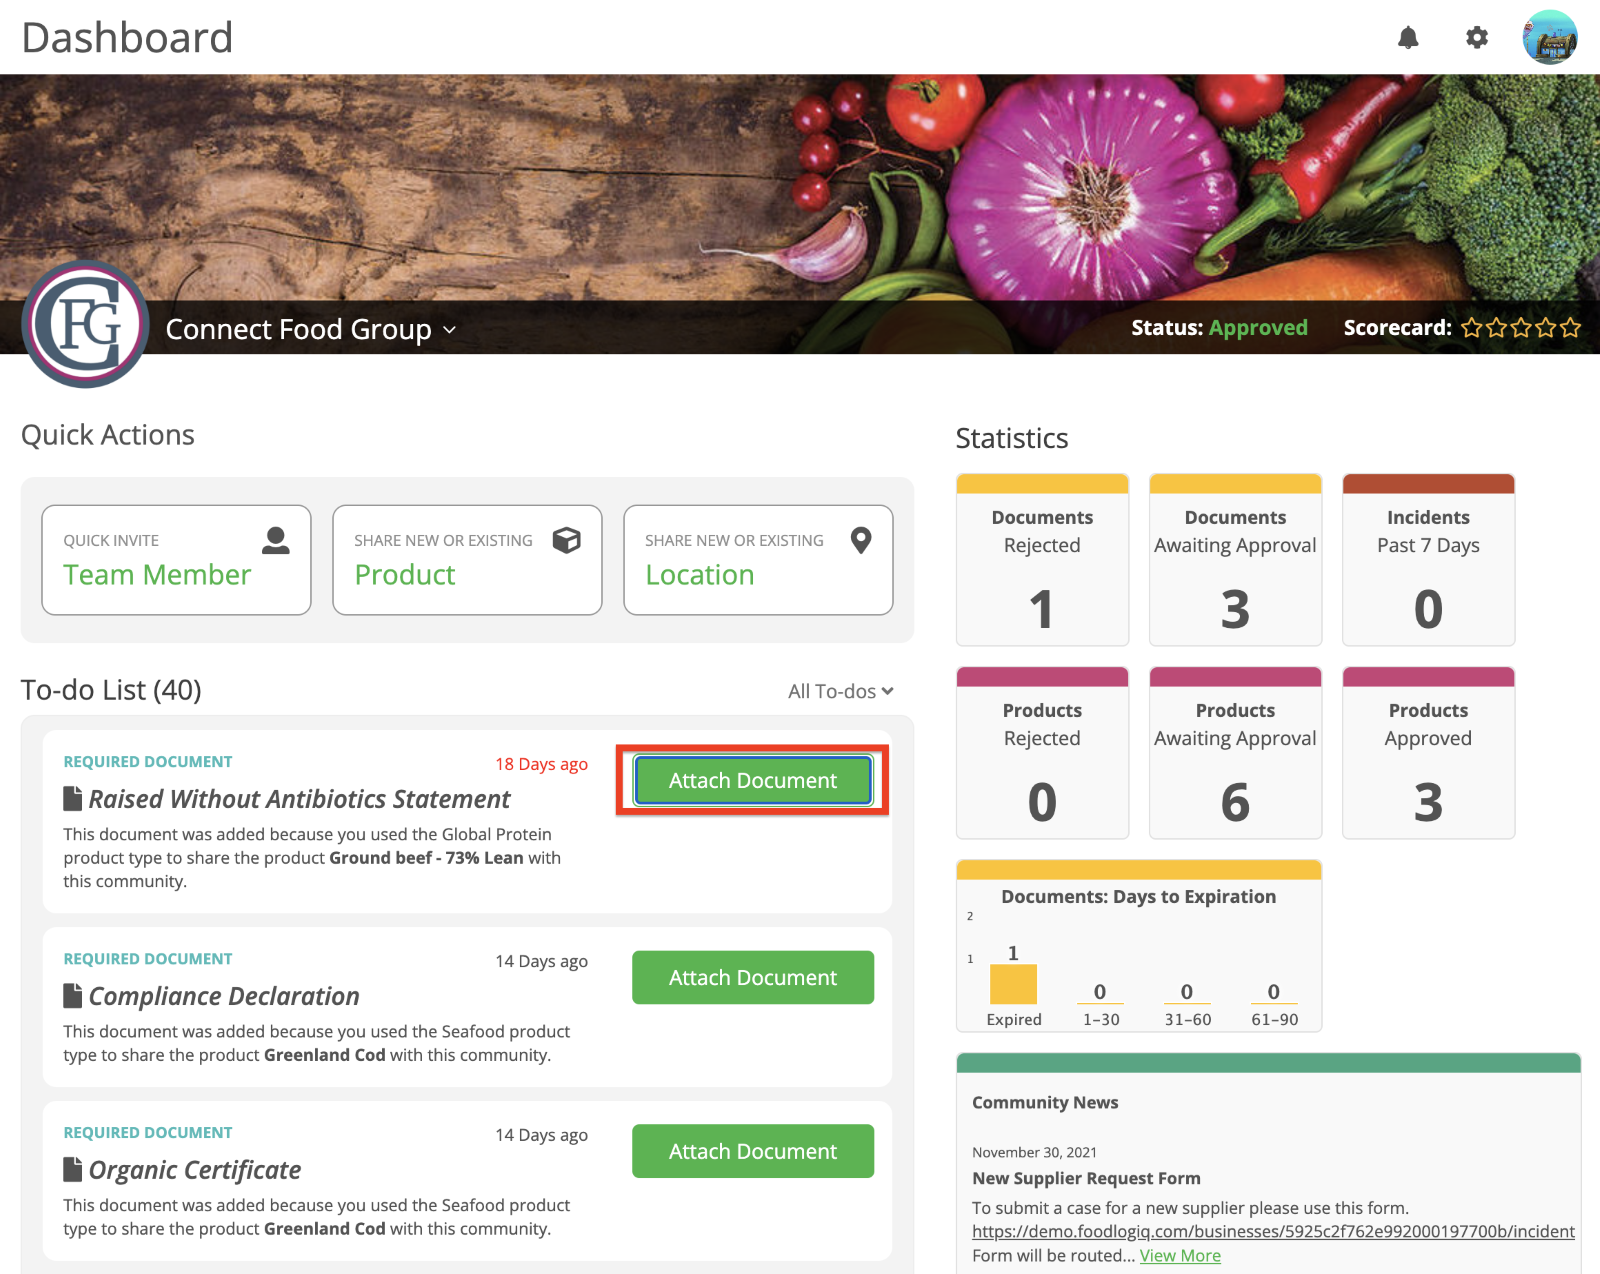This screenshot has width=1600, height=1274.
Task: Click the Raised Without Antibiotics document icon
Action: click(x=73, y=799)
